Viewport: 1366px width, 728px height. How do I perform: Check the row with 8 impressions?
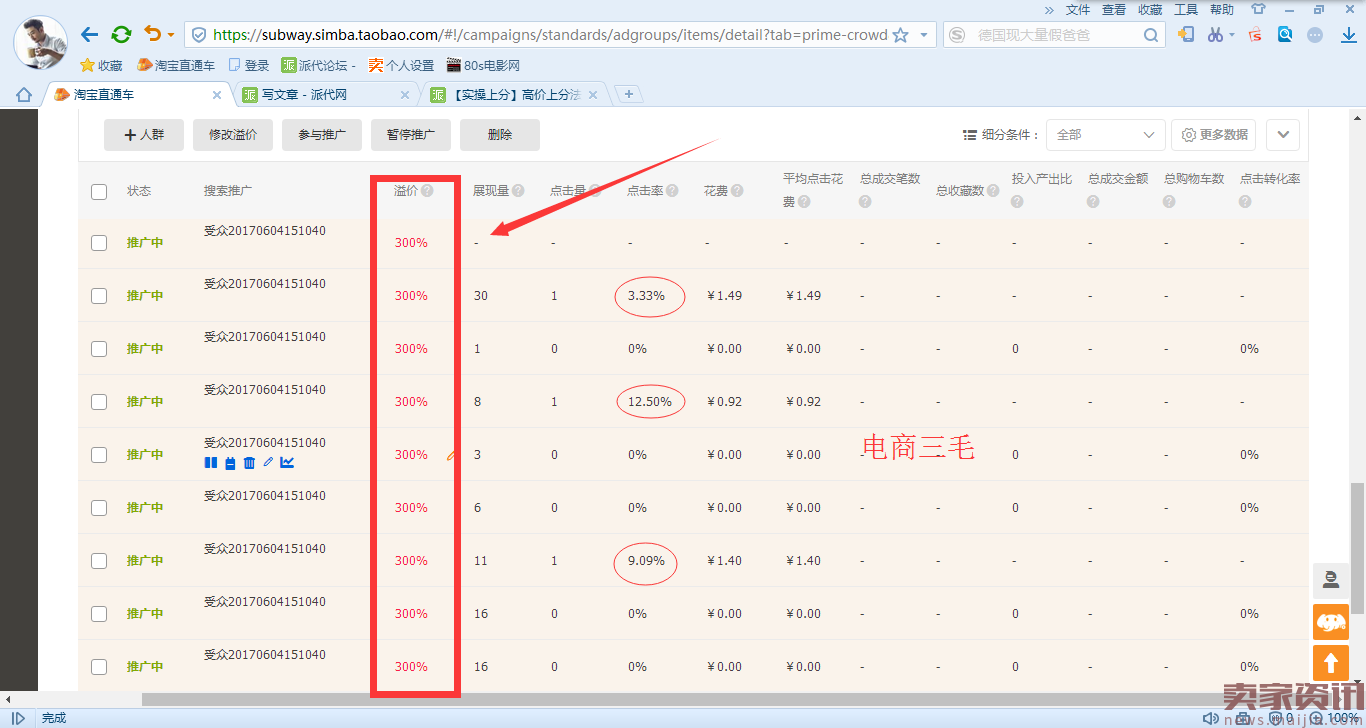tap(99, 402)
